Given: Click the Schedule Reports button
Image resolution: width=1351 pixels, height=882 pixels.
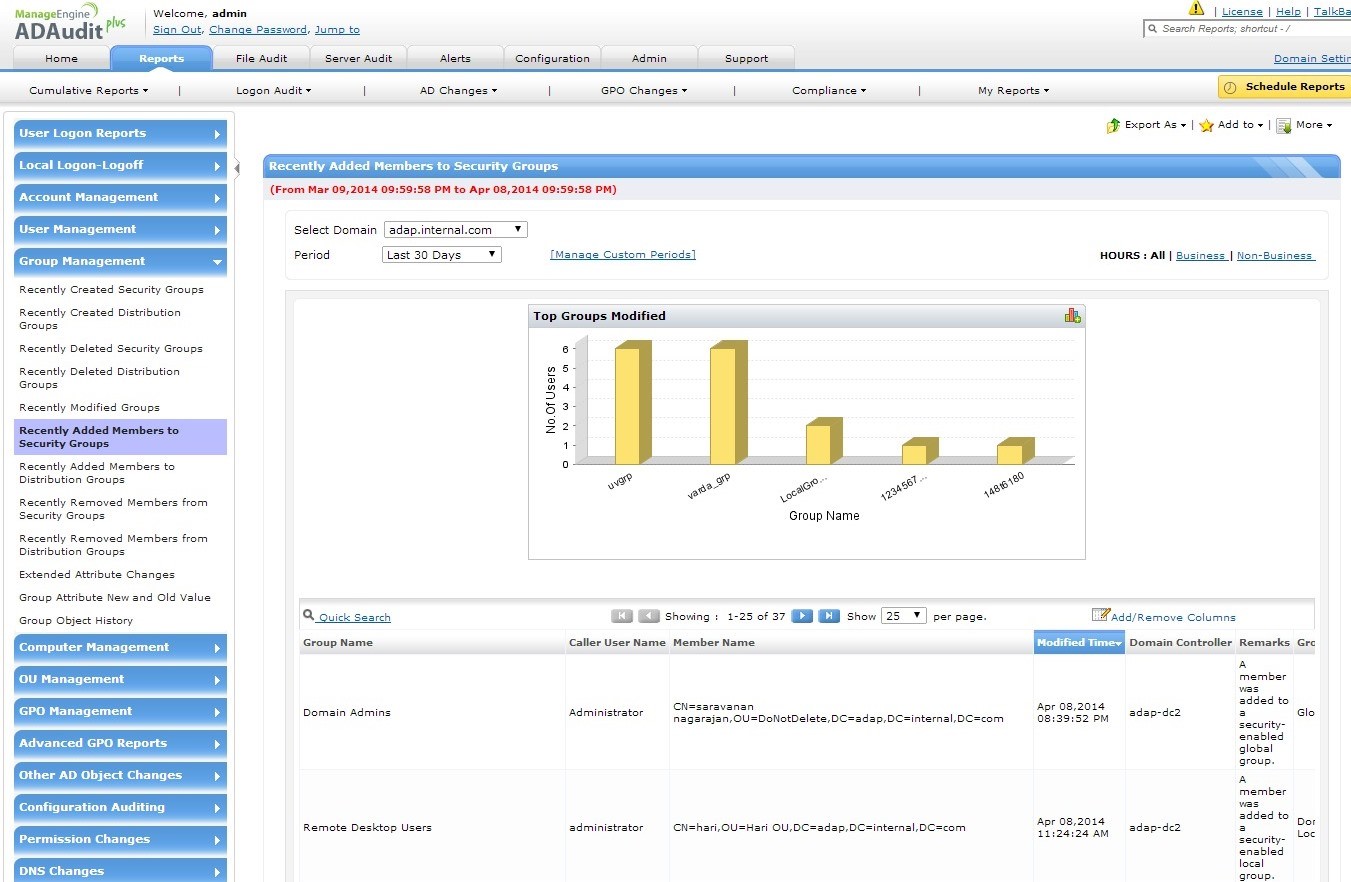Looking at the screenshot, I should [1285, 87].
